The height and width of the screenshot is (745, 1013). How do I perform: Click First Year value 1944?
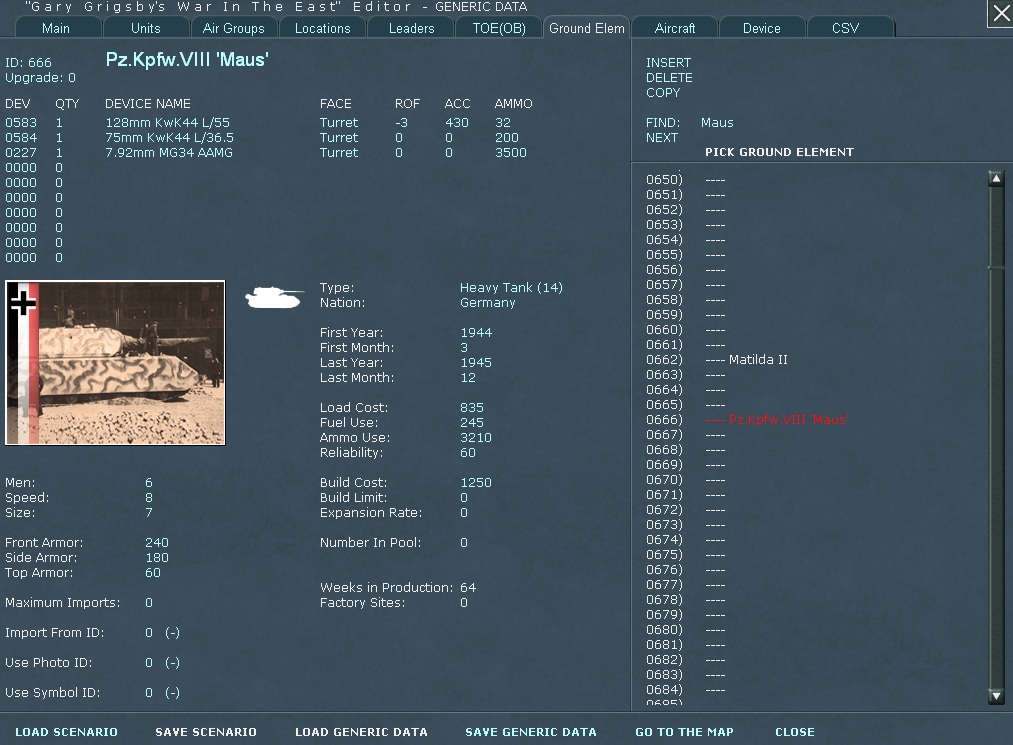pyautogui.click(x=476, y=333)
